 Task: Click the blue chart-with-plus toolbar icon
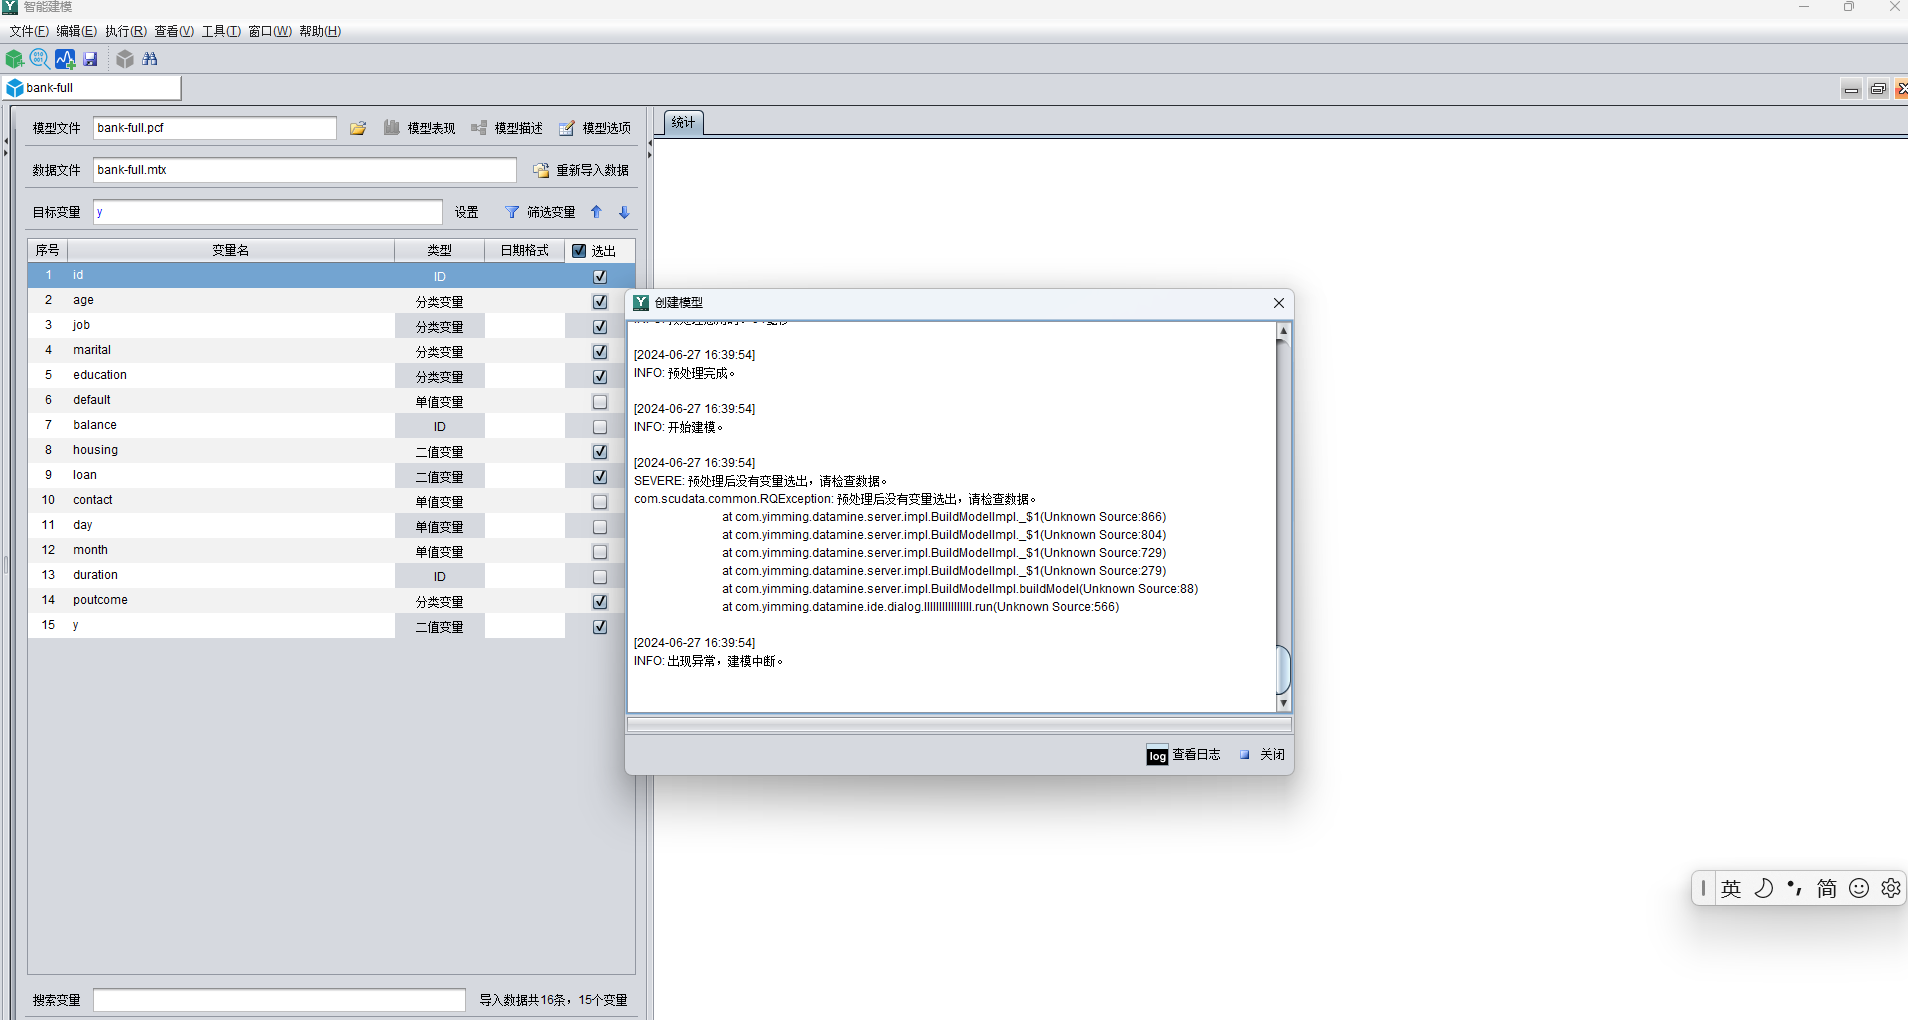point(65,59)
